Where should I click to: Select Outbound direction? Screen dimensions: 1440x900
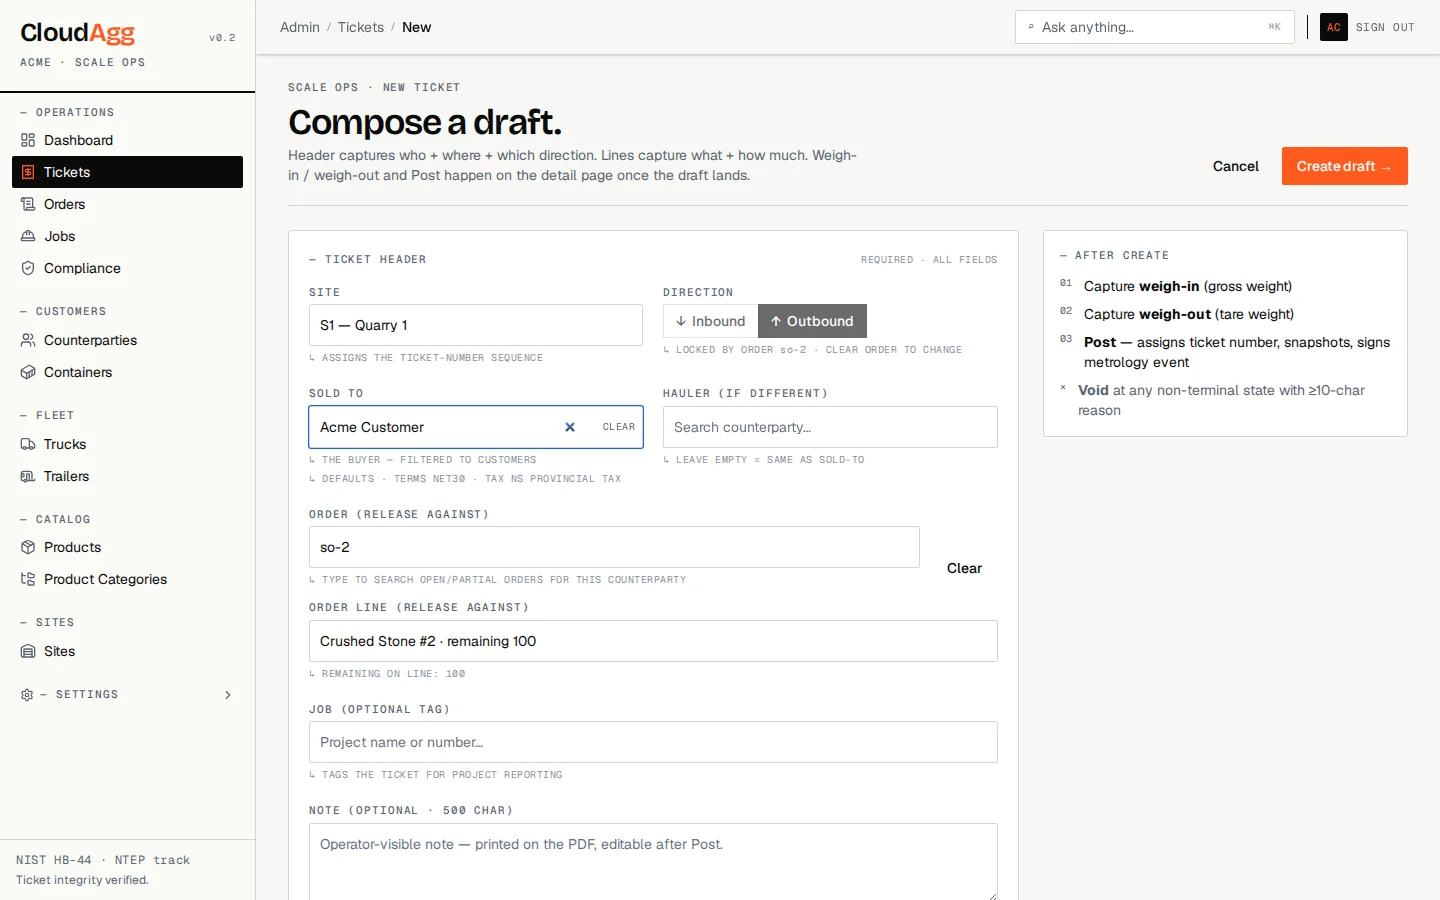[812, 321]
